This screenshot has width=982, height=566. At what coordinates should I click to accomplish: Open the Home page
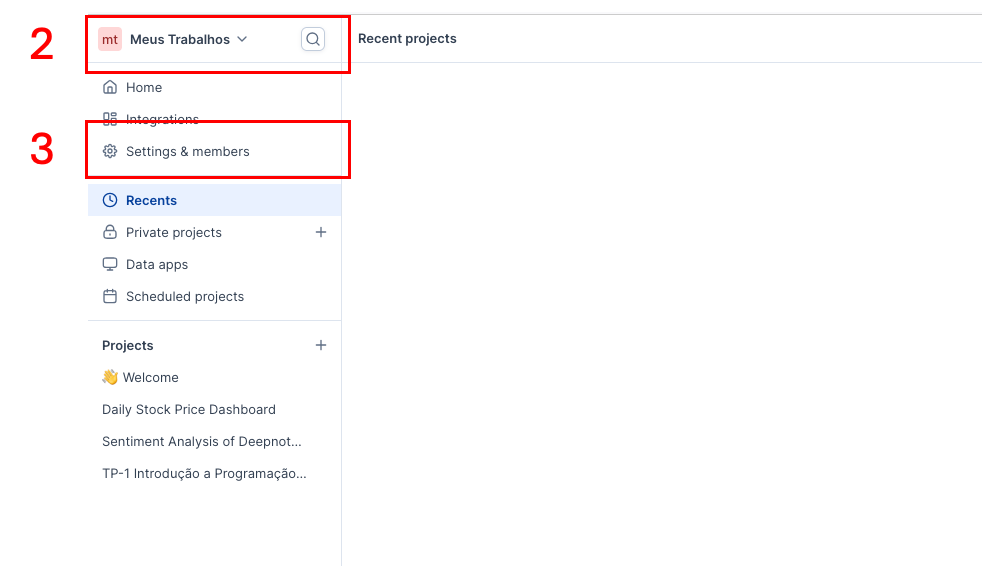[144, 87]
